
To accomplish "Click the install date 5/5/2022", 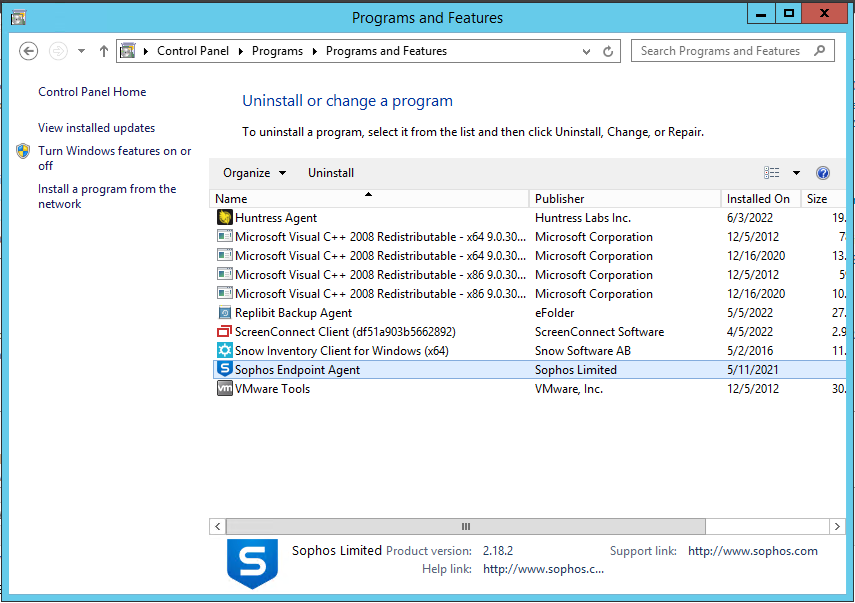I will (x=750, y=312).
